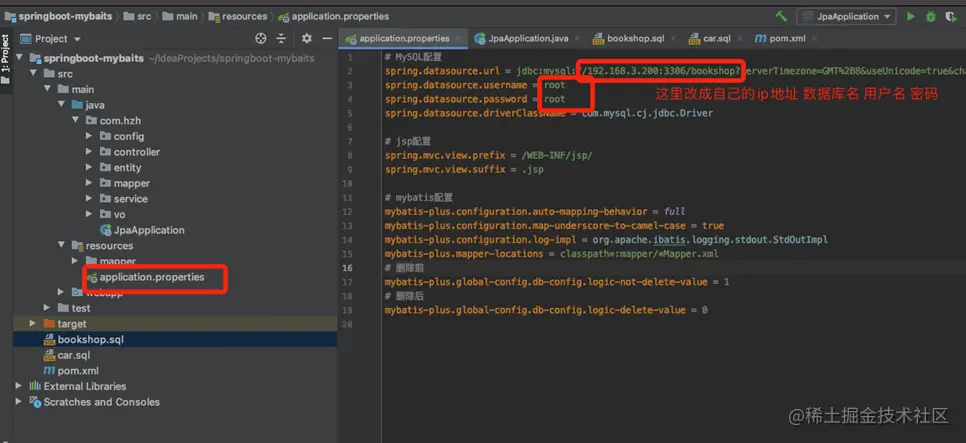Image resolution: width=966 pixels, height=443 pixels.
Task: Run with coverage shield icon
Action: coord(951,17)
